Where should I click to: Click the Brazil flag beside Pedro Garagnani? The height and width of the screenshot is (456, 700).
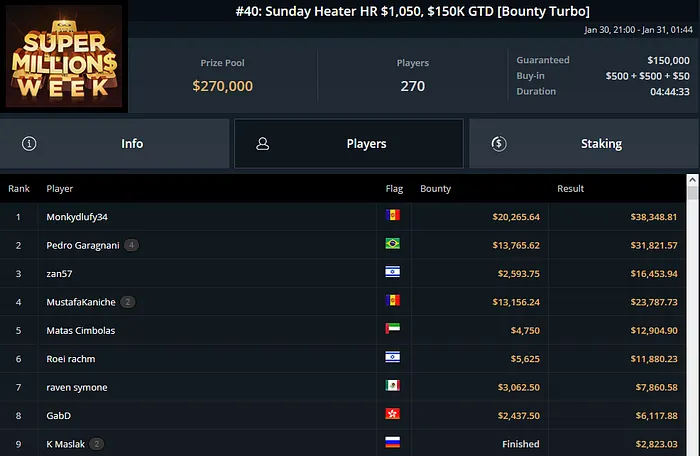[x=393, y=245]
